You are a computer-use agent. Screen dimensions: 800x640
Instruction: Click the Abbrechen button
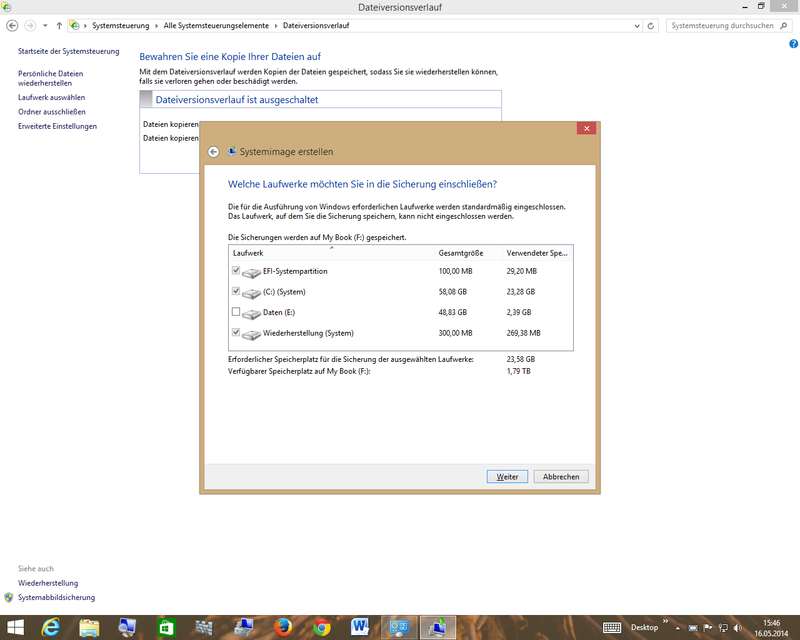click(561, 477)
